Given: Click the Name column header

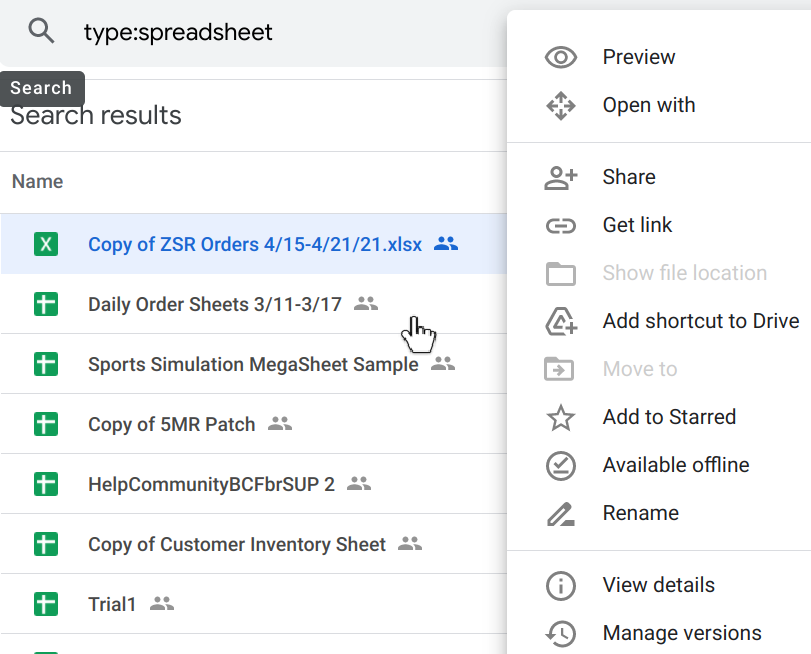Looking at the screenshot, I should pyautogui.click(x=37, y=181).
